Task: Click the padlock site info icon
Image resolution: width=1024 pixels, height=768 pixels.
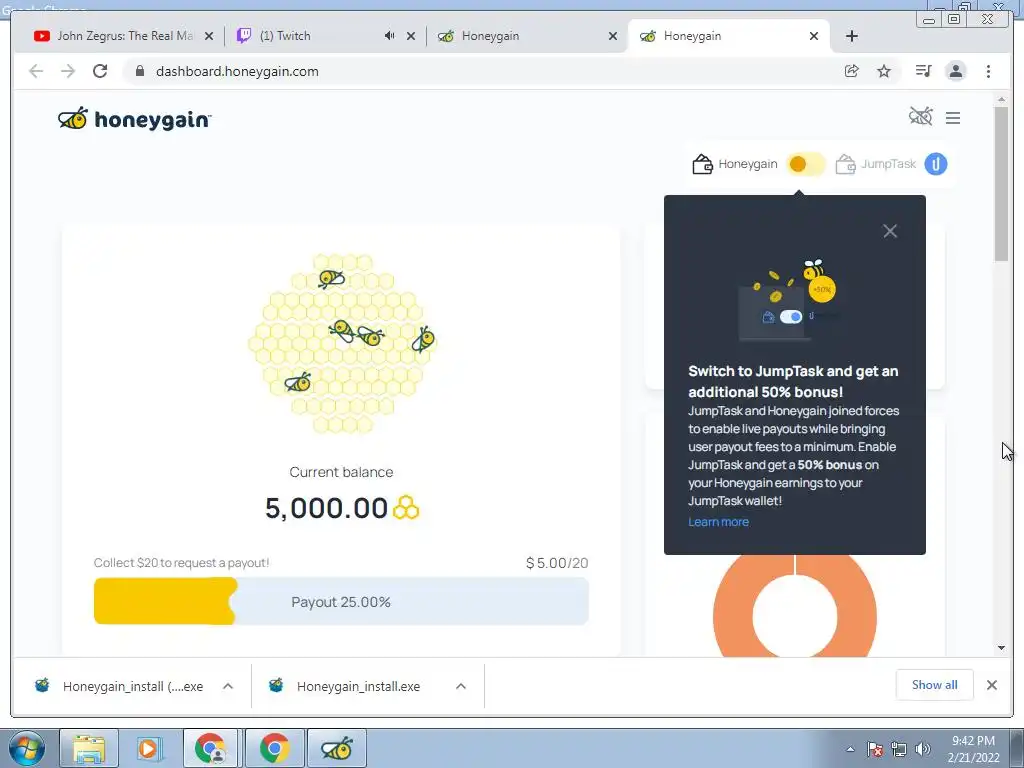Action: pyautogui.click(x=139, y=71)
